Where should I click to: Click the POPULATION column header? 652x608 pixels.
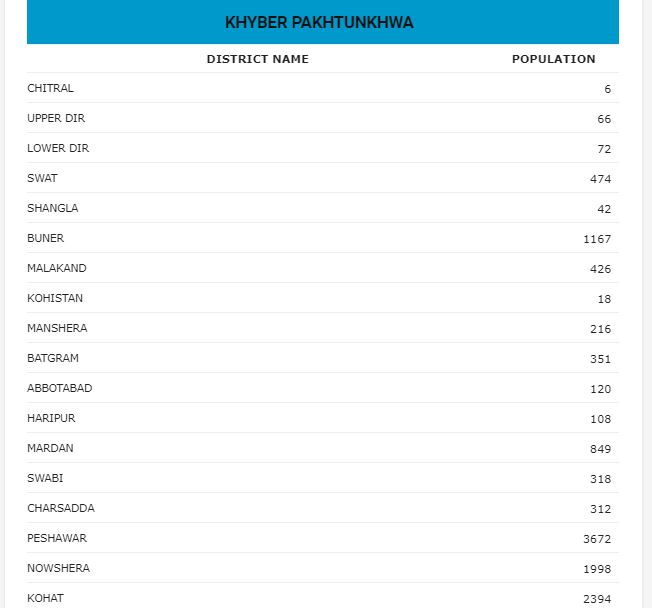[x=553, y=59]
